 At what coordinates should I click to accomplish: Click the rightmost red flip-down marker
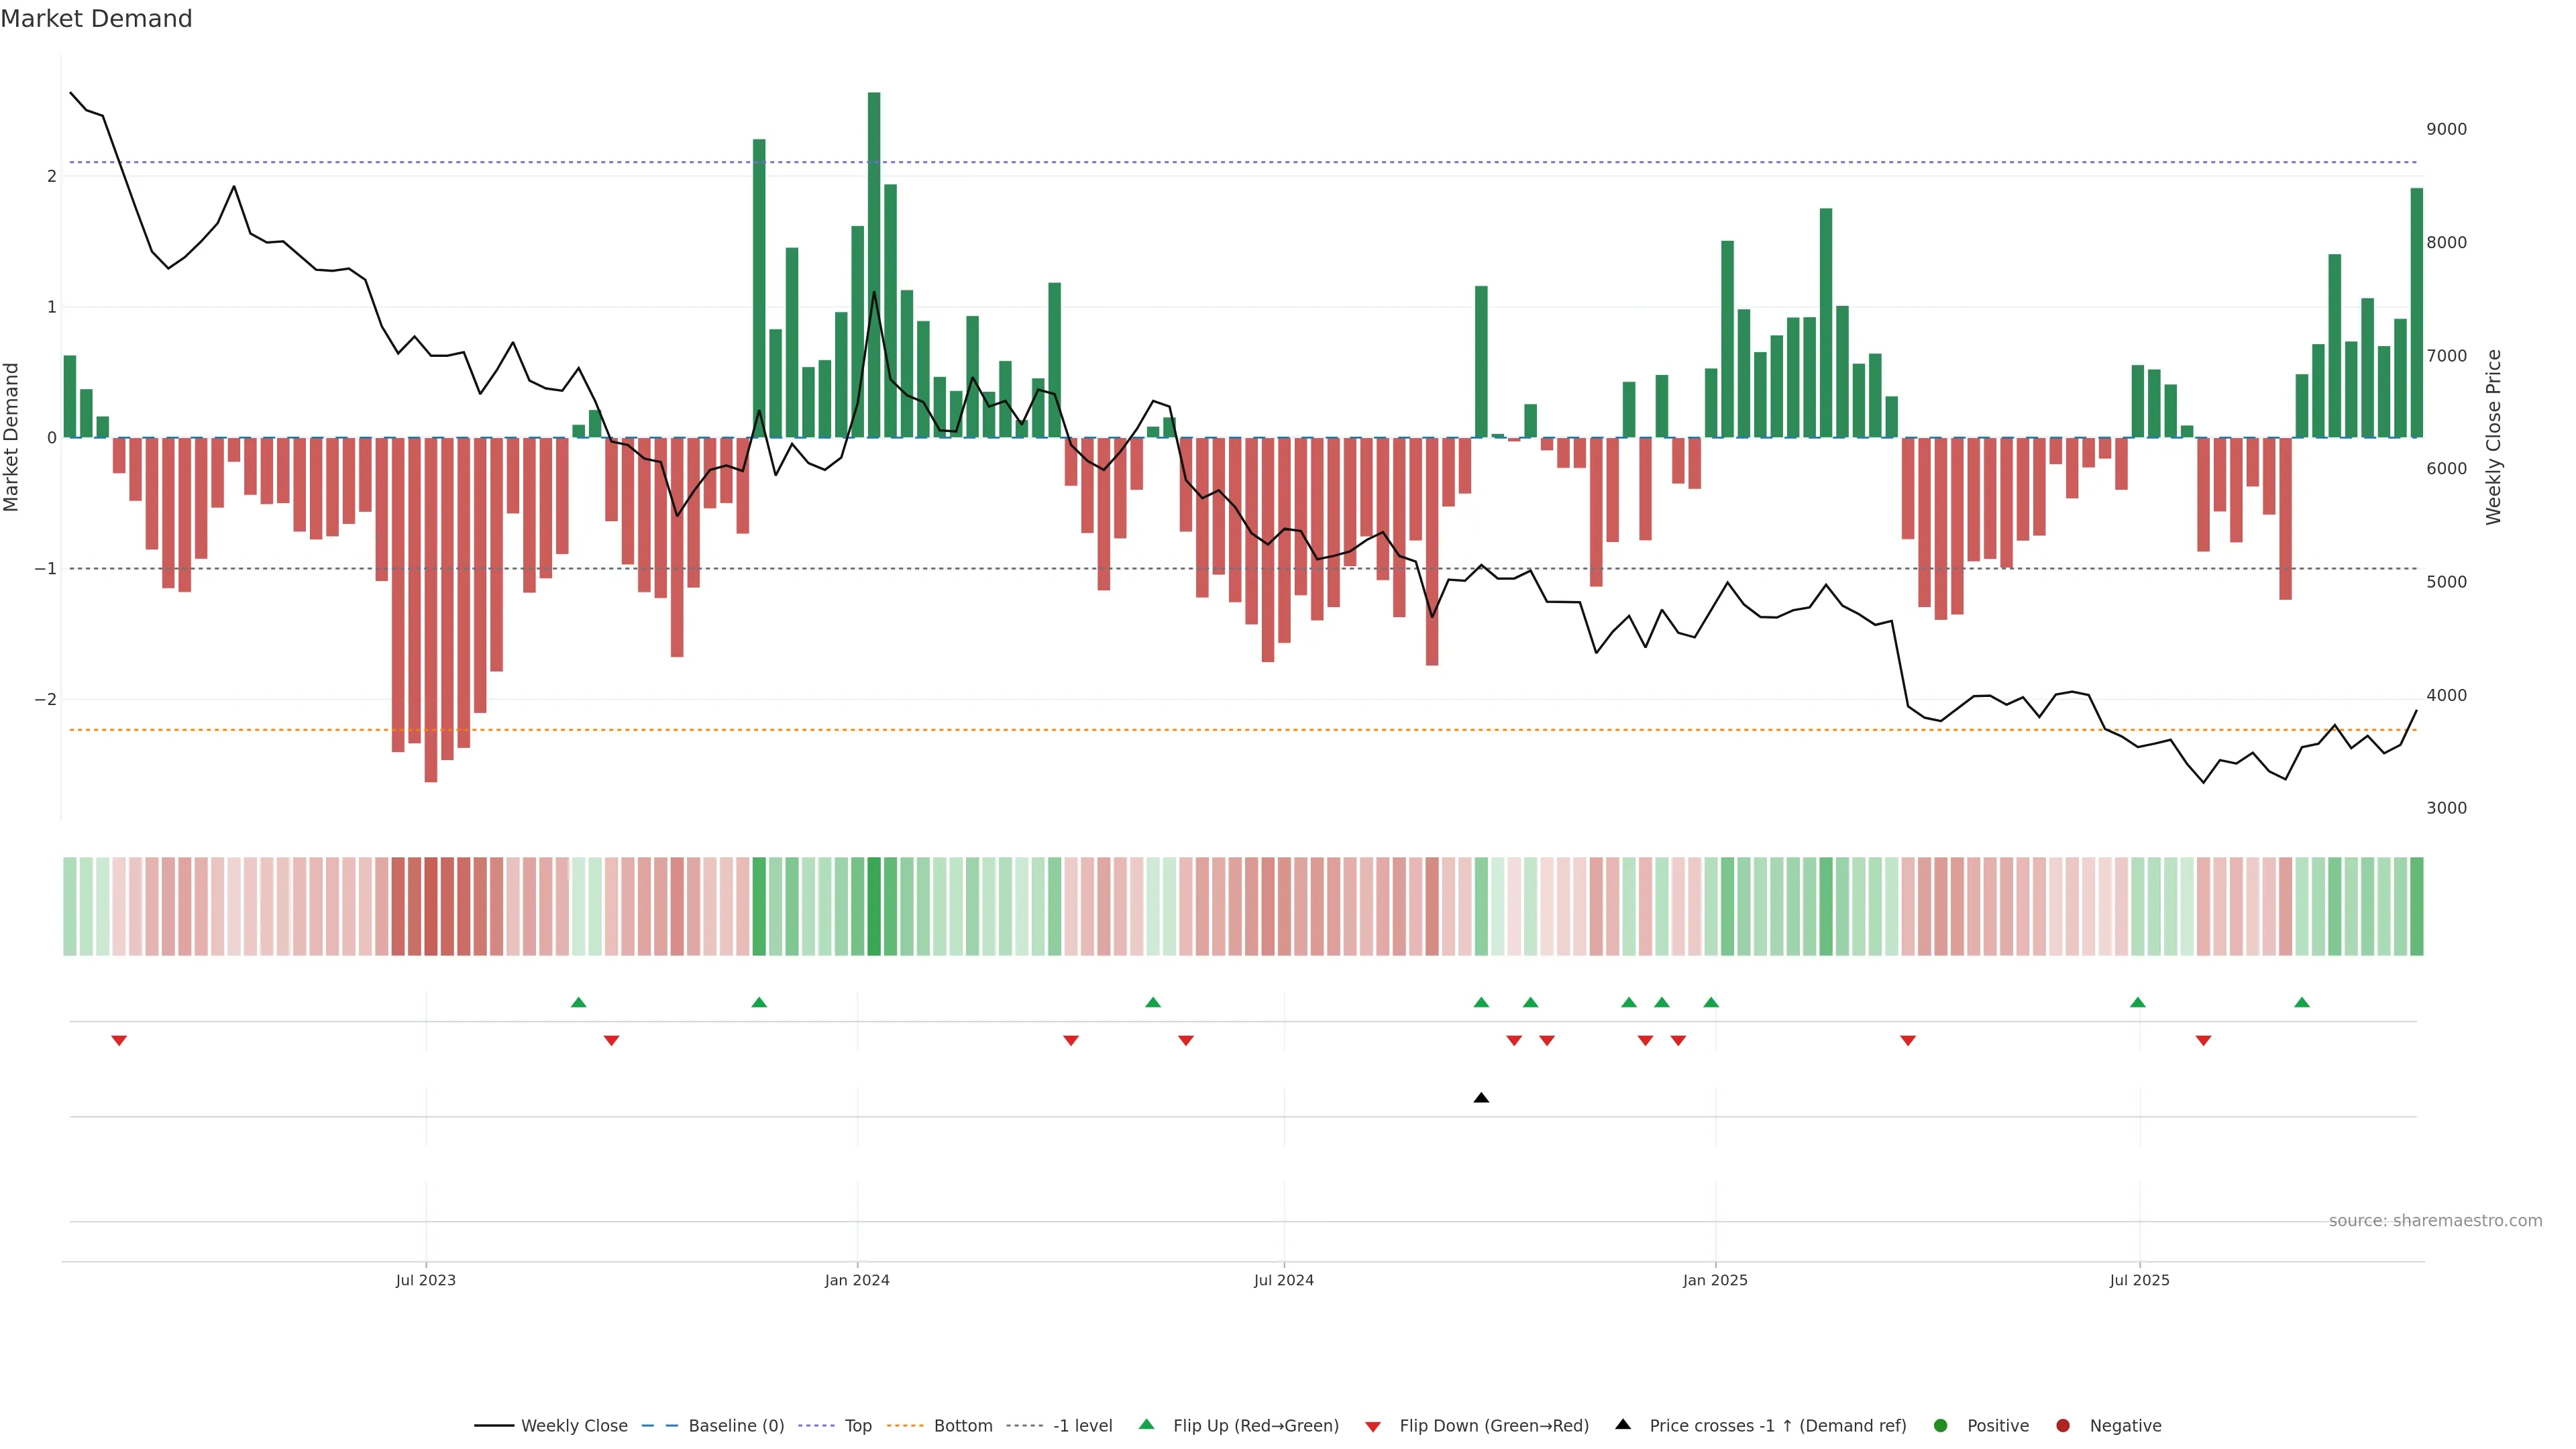coord(2203,1041)
